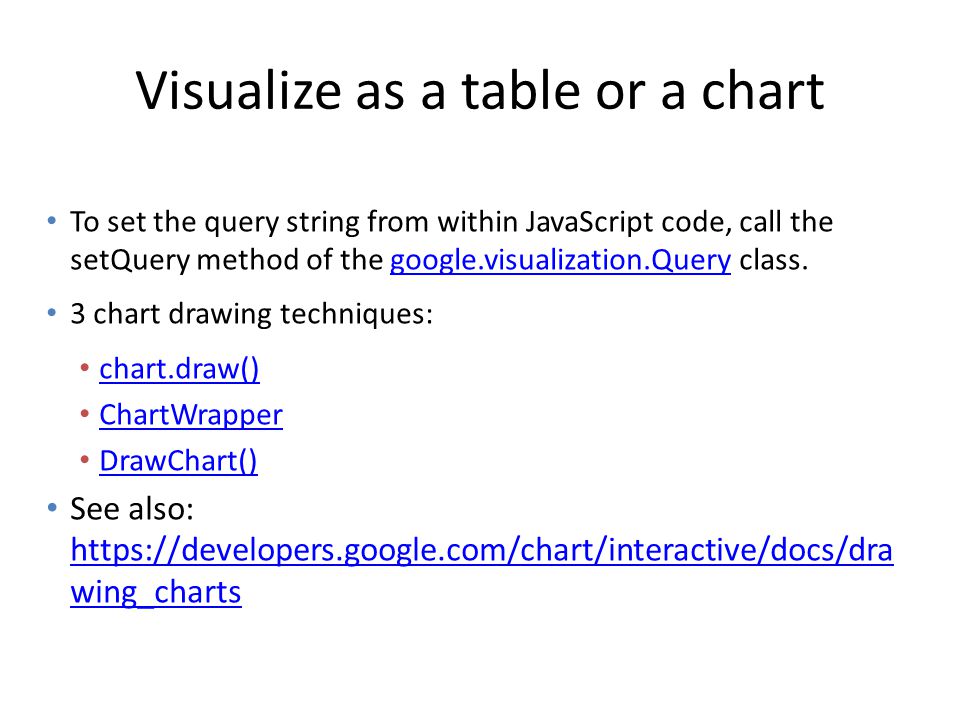Click the word 'setQuery' in the paragraph
This screenshot has height=720, width=960.
(130, 261)
